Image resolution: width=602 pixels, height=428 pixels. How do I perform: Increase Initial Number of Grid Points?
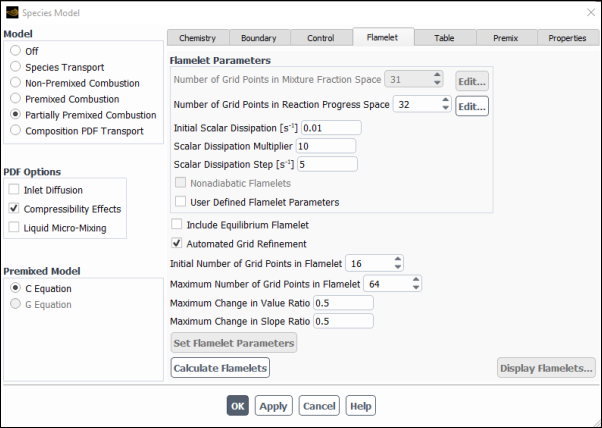click(398, 259)
